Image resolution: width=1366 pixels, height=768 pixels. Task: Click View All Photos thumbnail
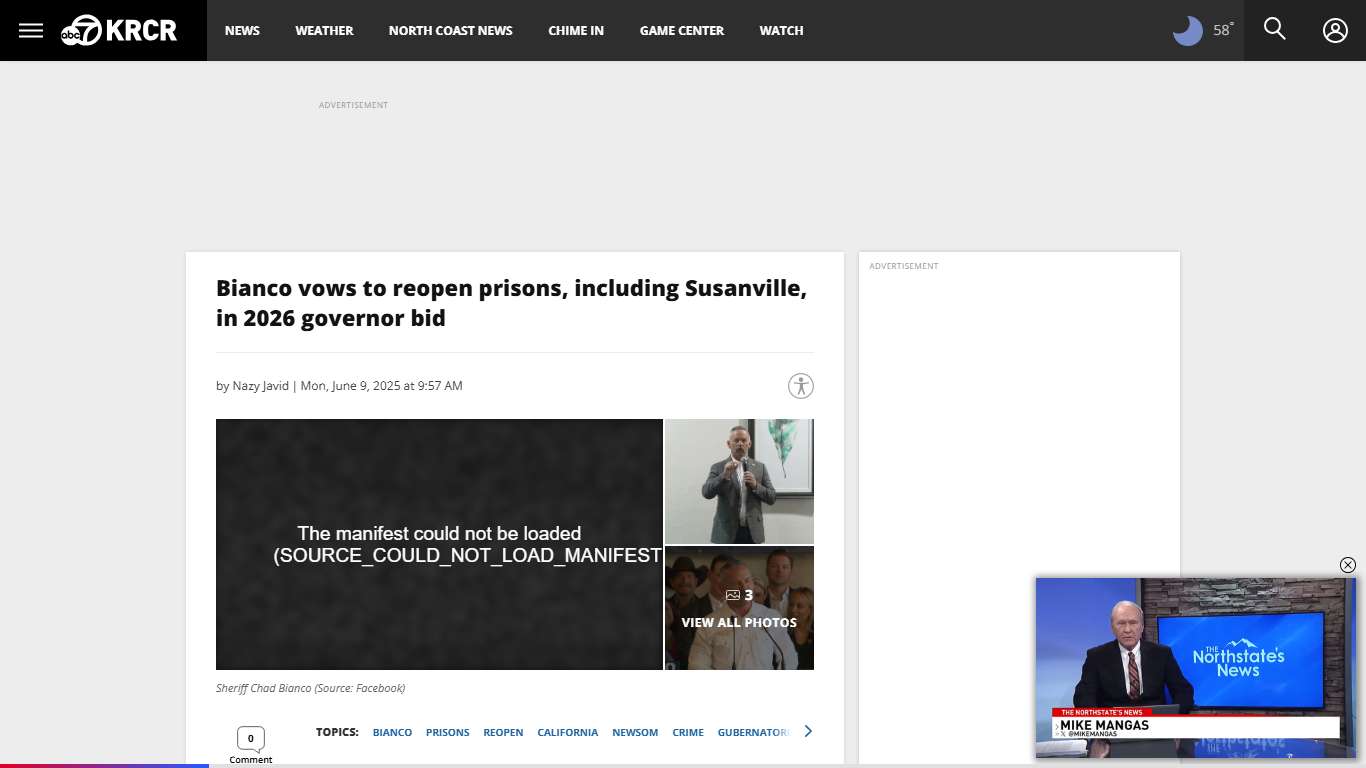click(x=739, y=608)
